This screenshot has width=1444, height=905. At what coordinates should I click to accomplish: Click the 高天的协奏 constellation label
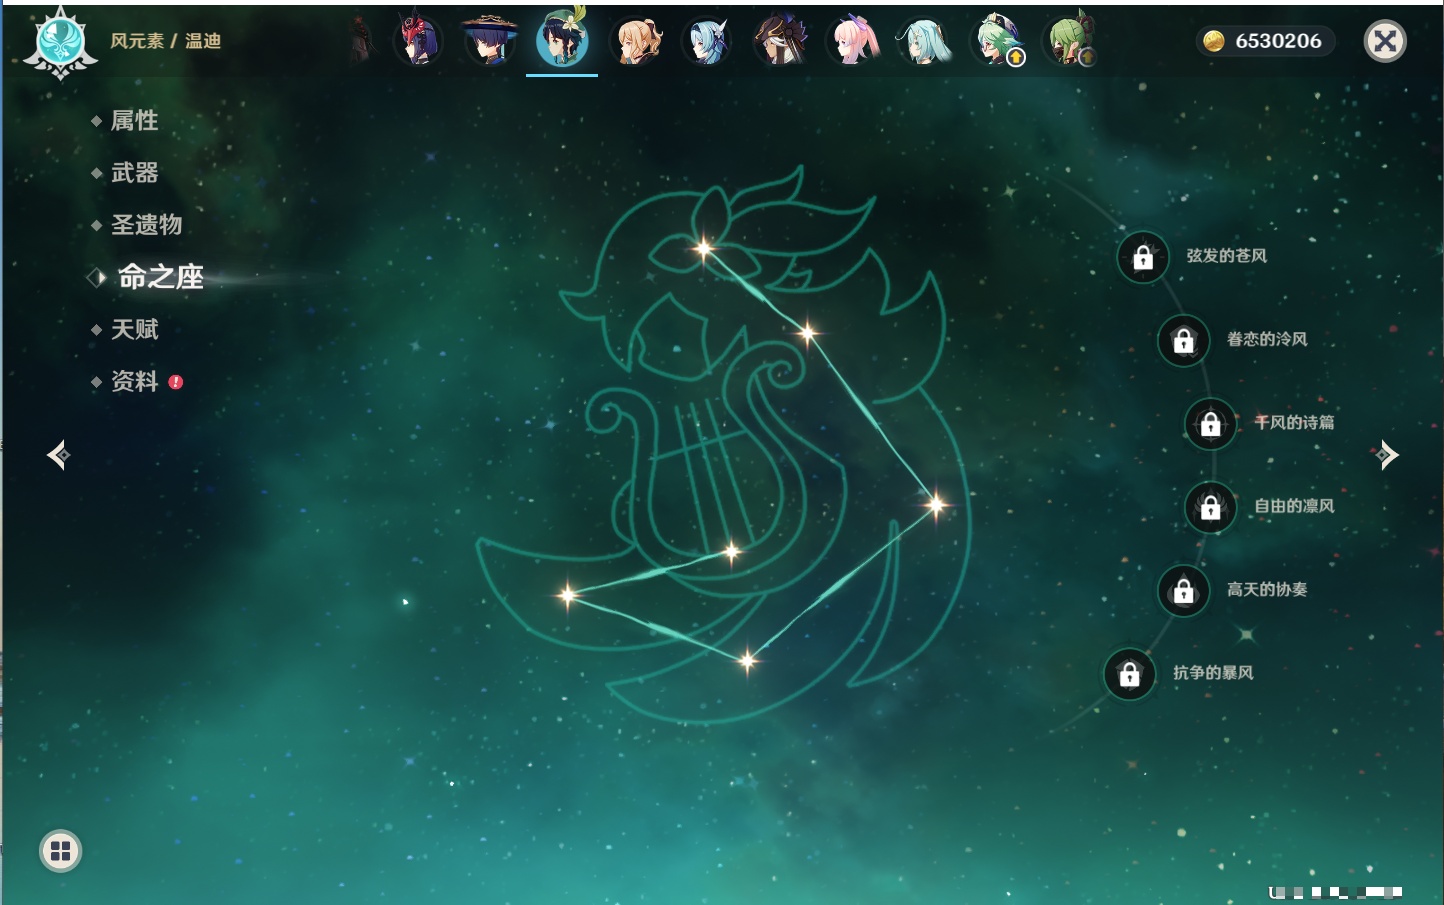1267,589
